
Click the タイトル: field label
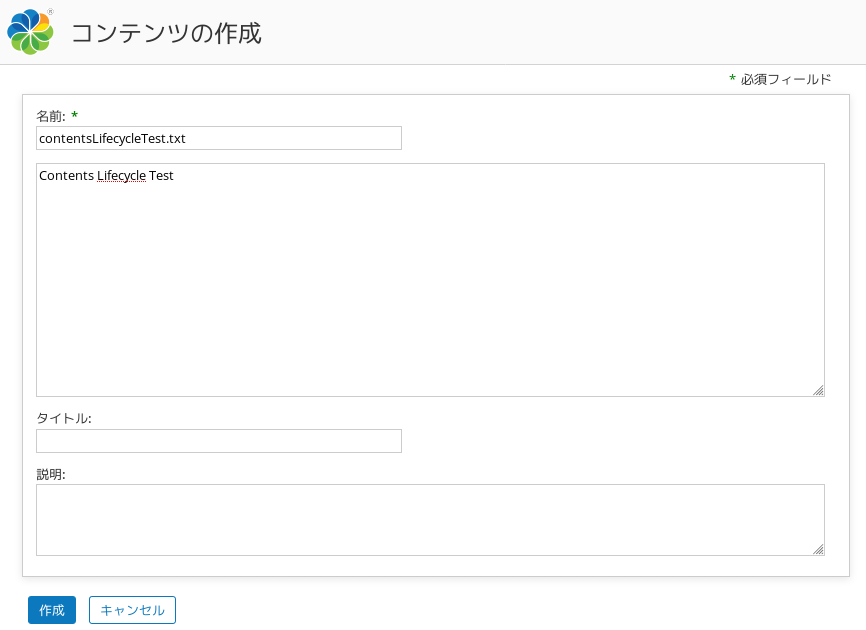pyautogui.click(x=64, y=419)
